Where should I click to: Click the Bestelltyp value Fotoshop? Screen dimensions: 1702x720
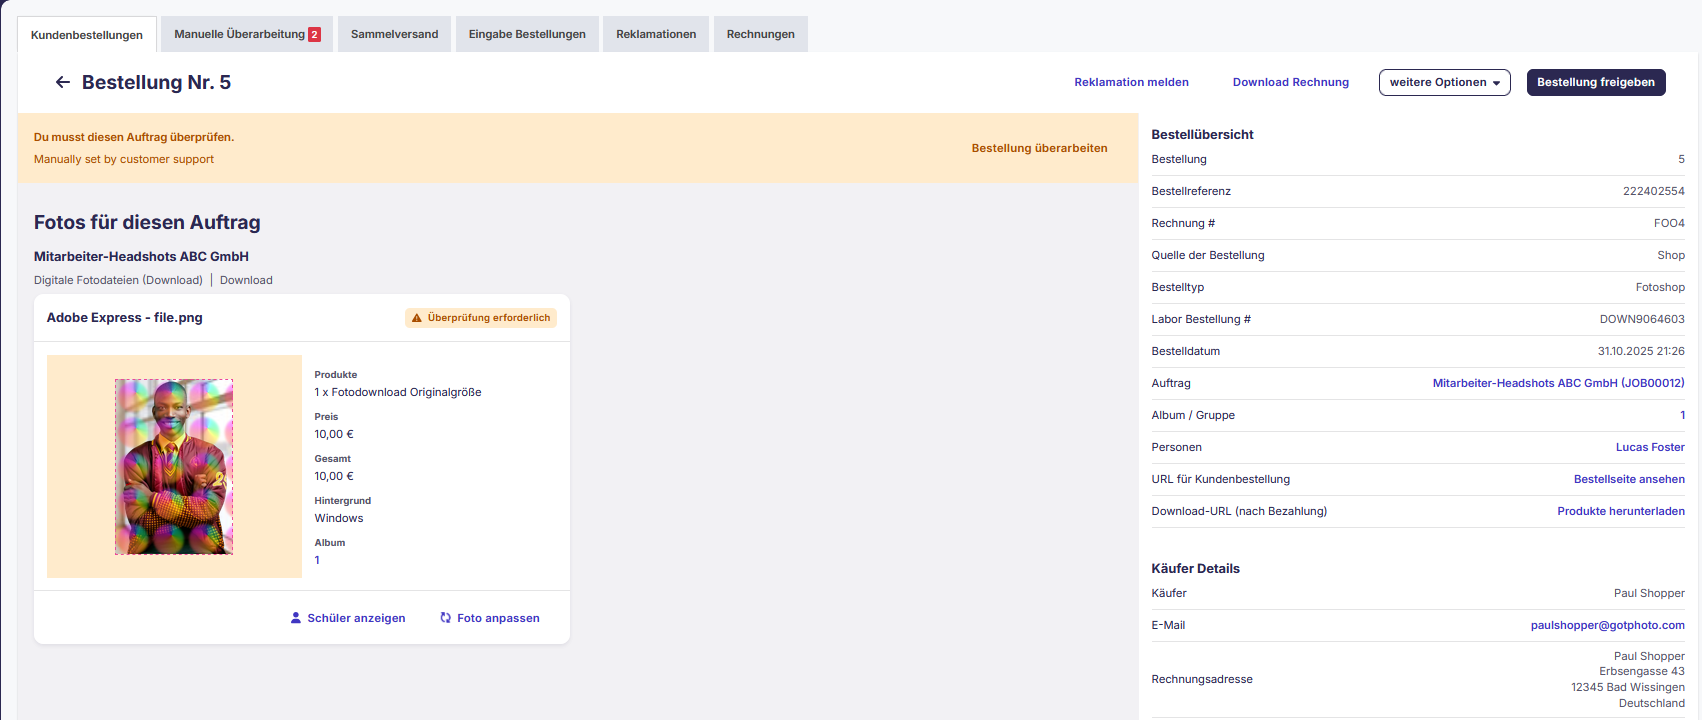pos(1660,287)
